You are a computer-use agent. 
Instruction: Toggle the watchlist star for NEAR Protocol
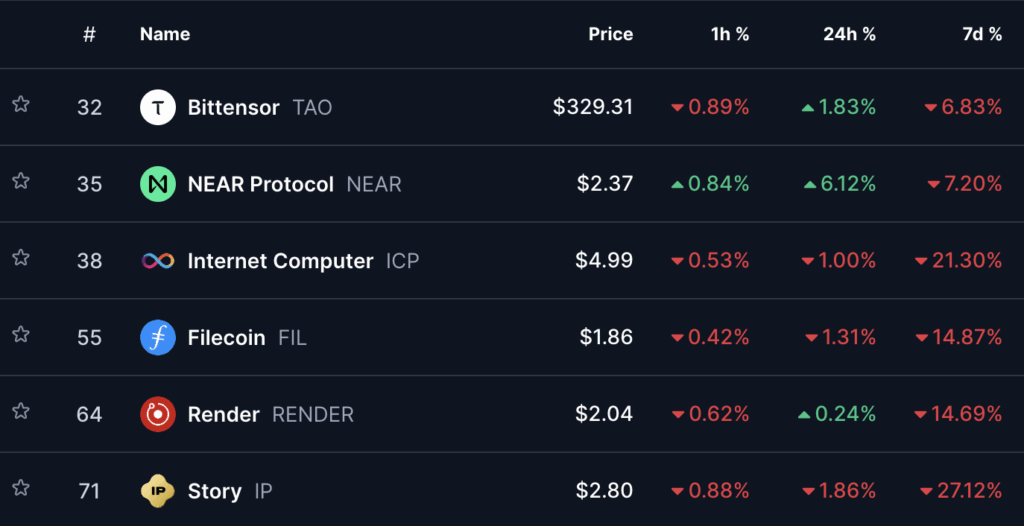(20, 181)
